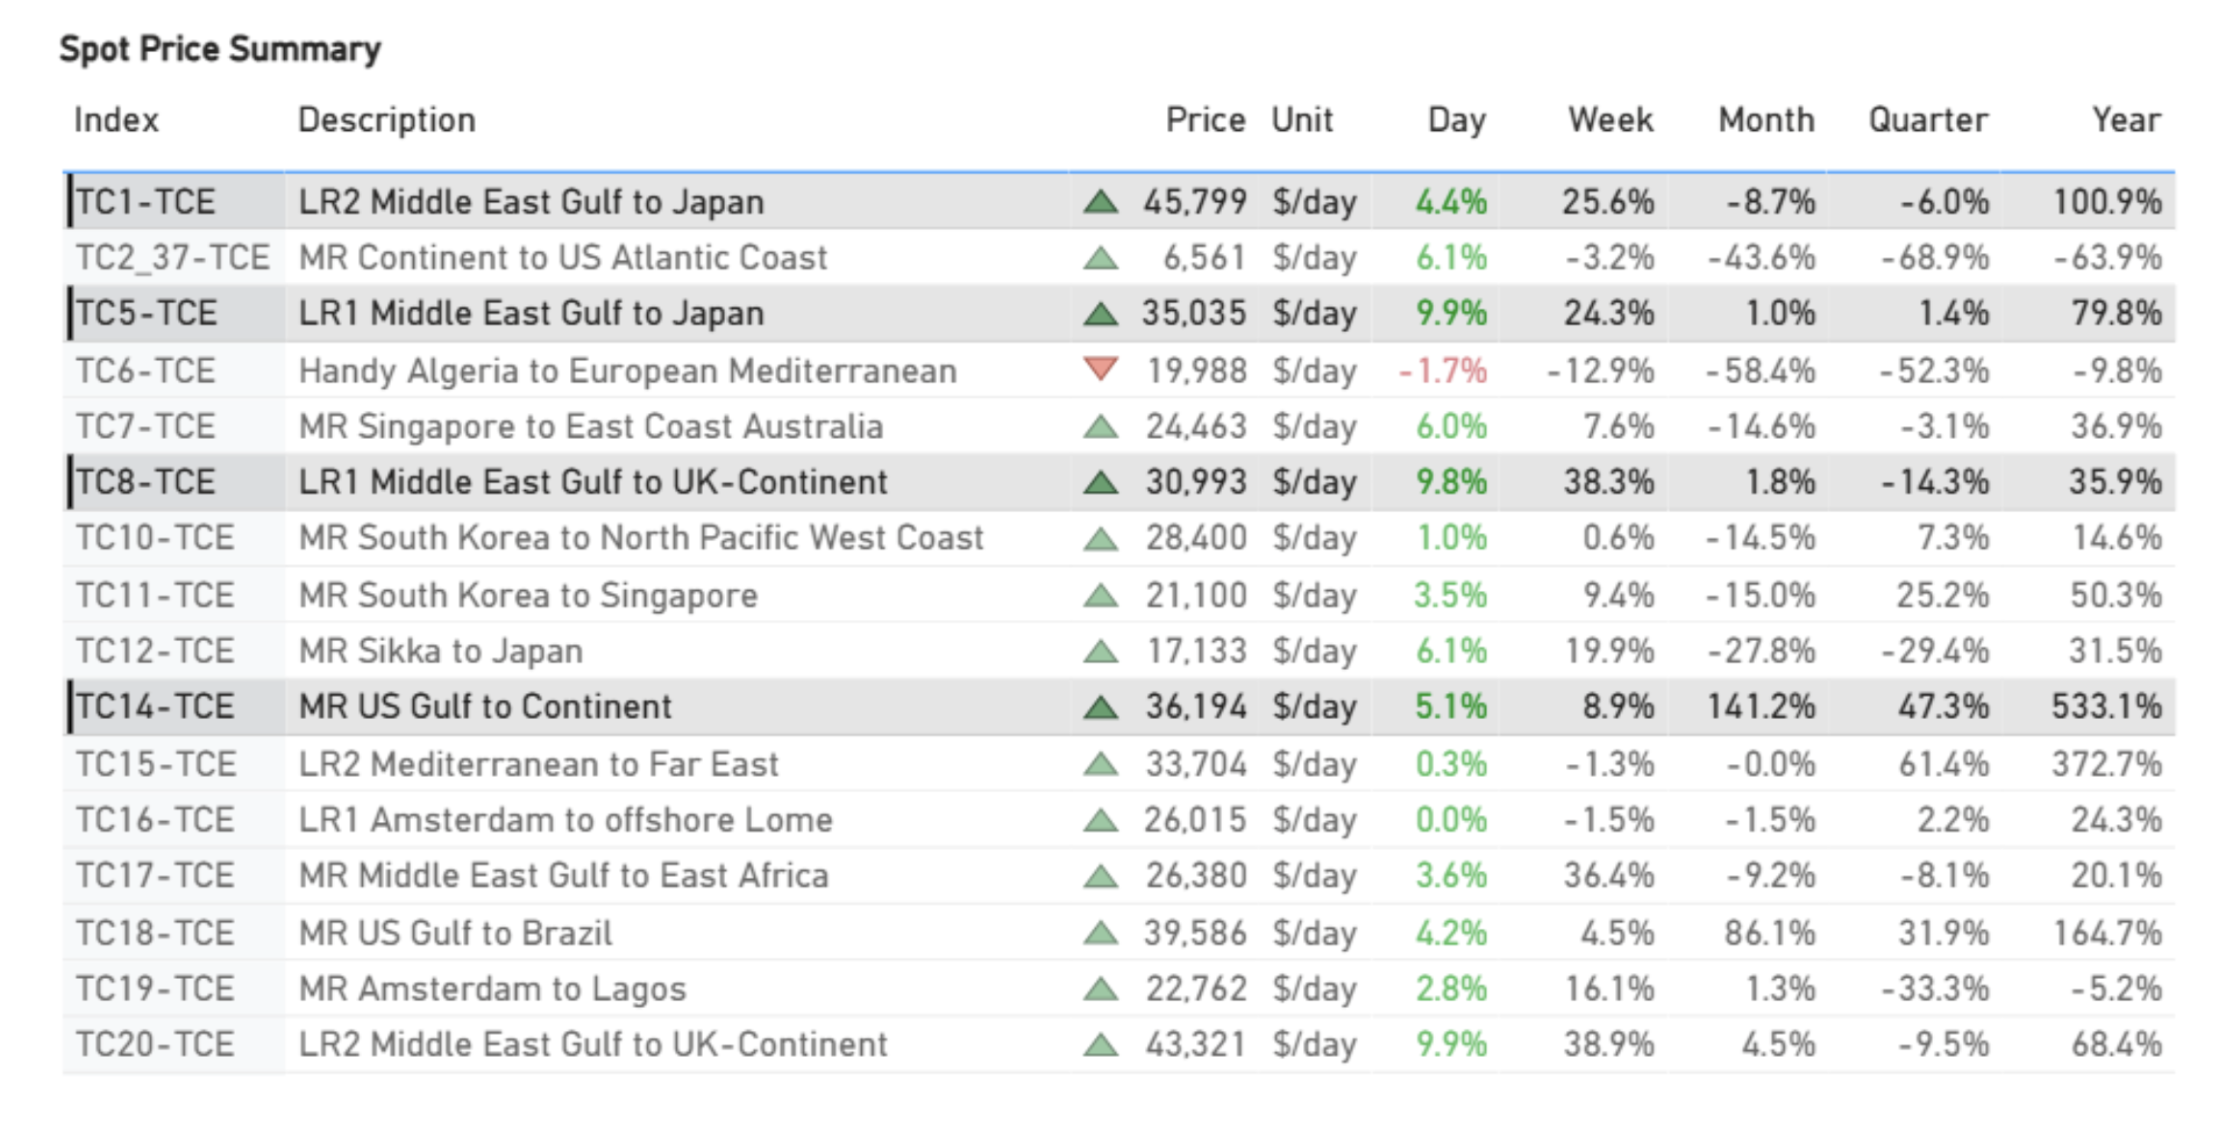This screenshot has height=1134, width=2236.
Task: Click the Spot Price Summary title
Action: point(220,49)
